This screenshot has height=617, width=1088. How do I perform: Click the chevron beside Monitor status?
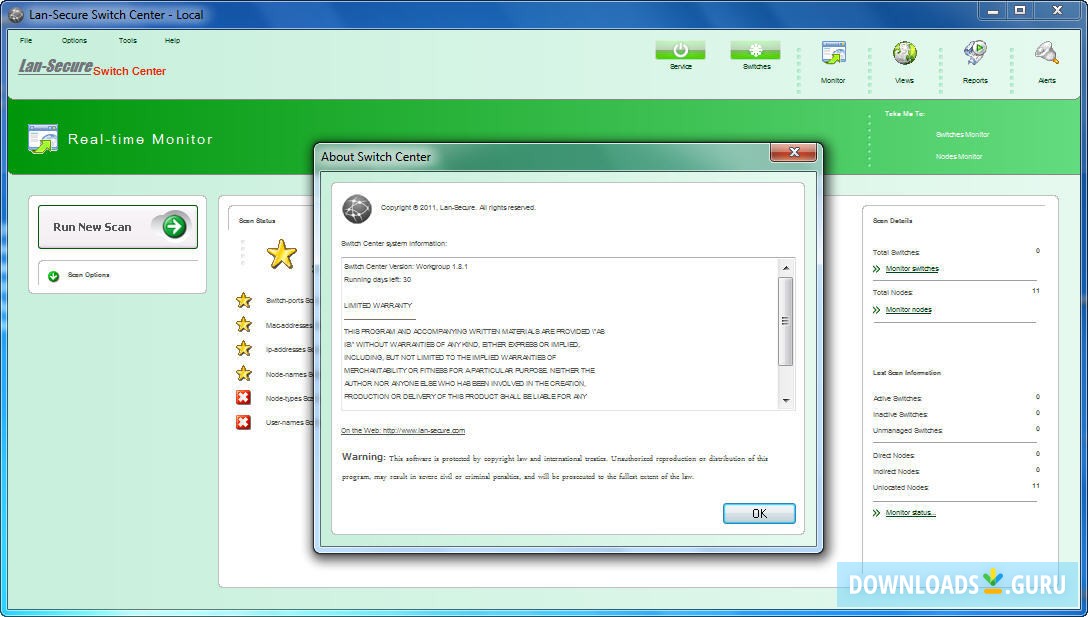[876, 512]
